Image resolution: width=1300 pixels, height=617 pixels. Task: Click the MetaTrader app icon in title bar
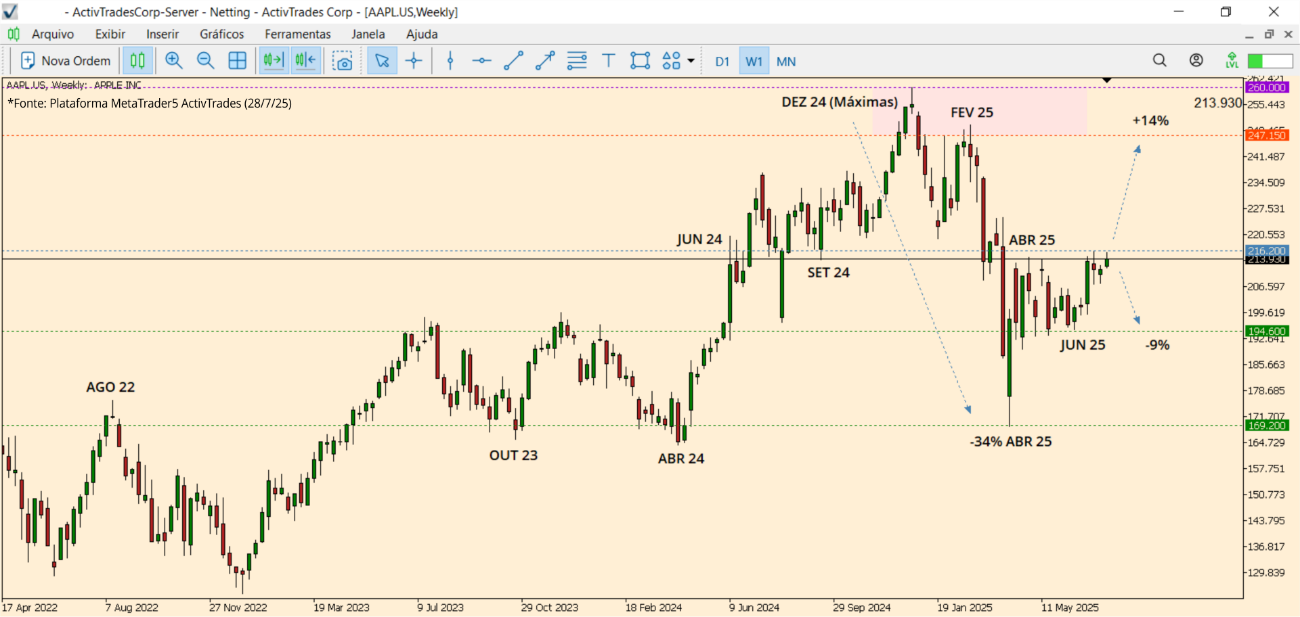pyautogui.click(x=11, y=11)
